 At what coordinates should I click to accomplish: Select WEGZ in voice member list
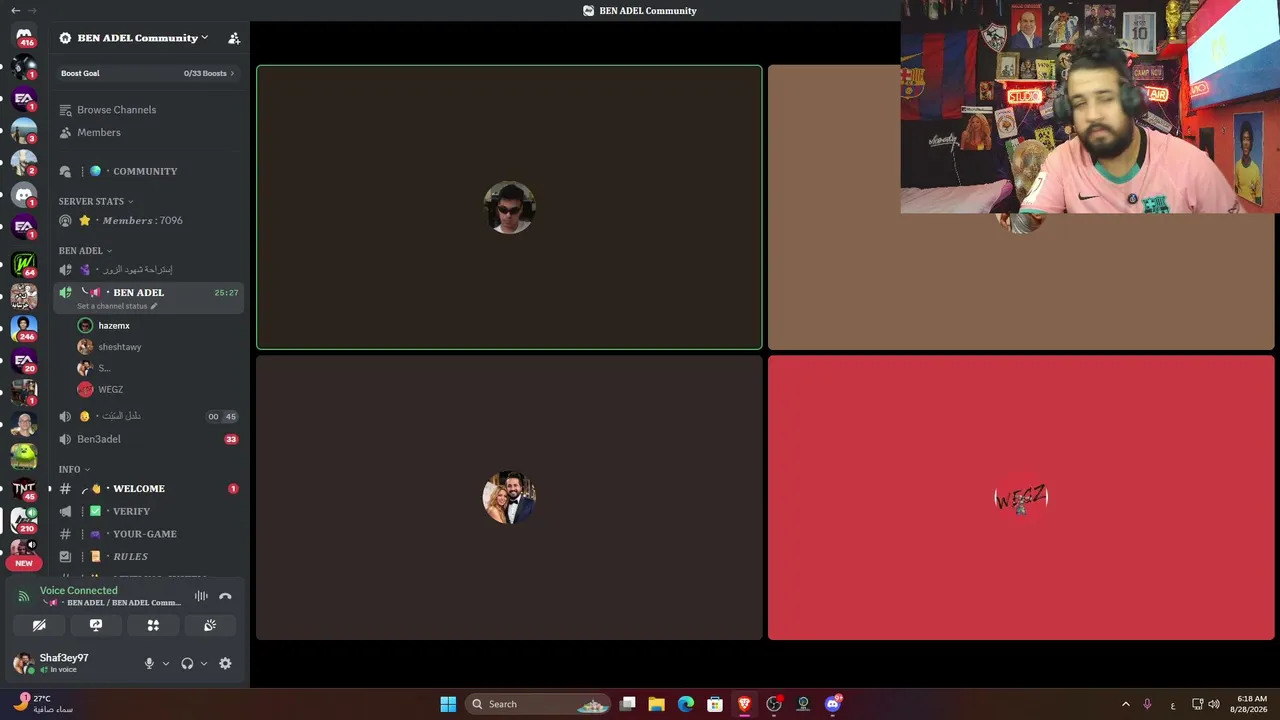point(158,390)
